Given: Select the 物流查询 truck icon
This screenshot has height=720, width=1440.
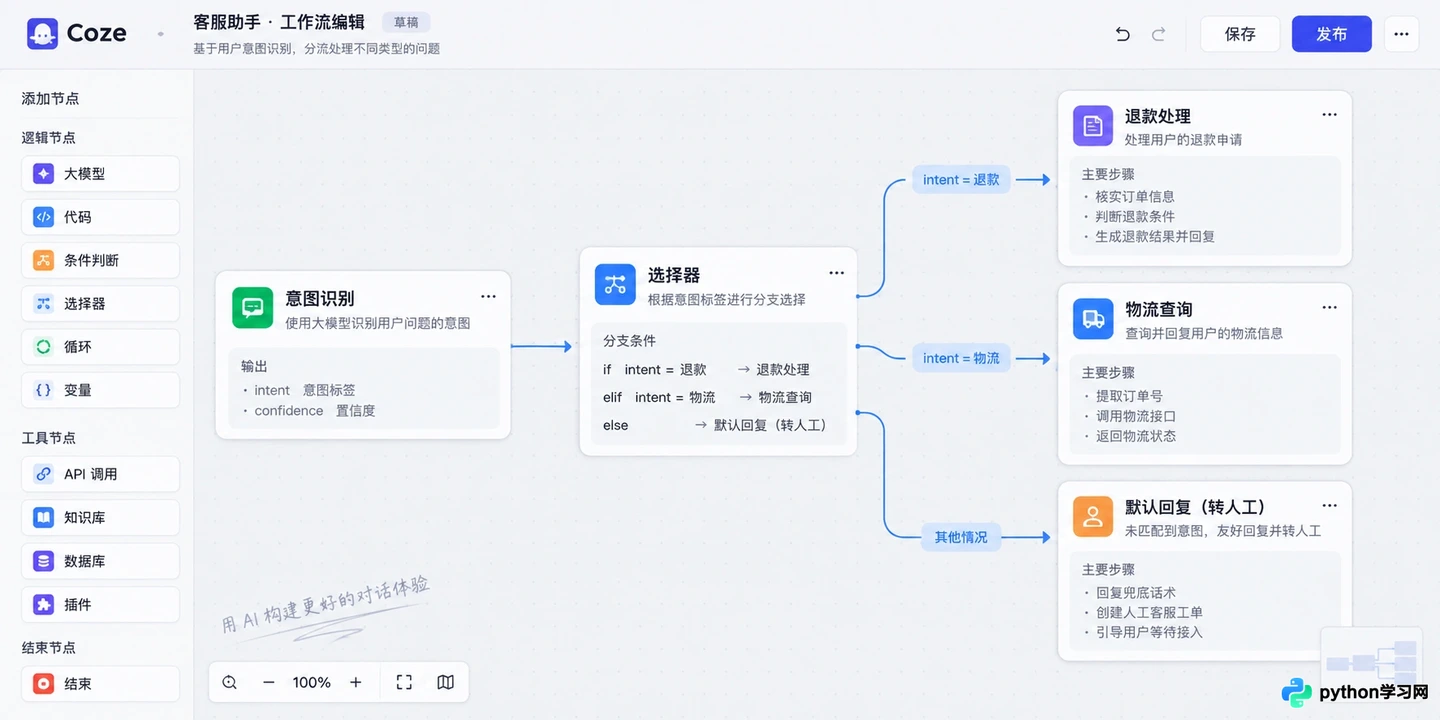Looking at the screenshot, I should (x=1093, y=319).
